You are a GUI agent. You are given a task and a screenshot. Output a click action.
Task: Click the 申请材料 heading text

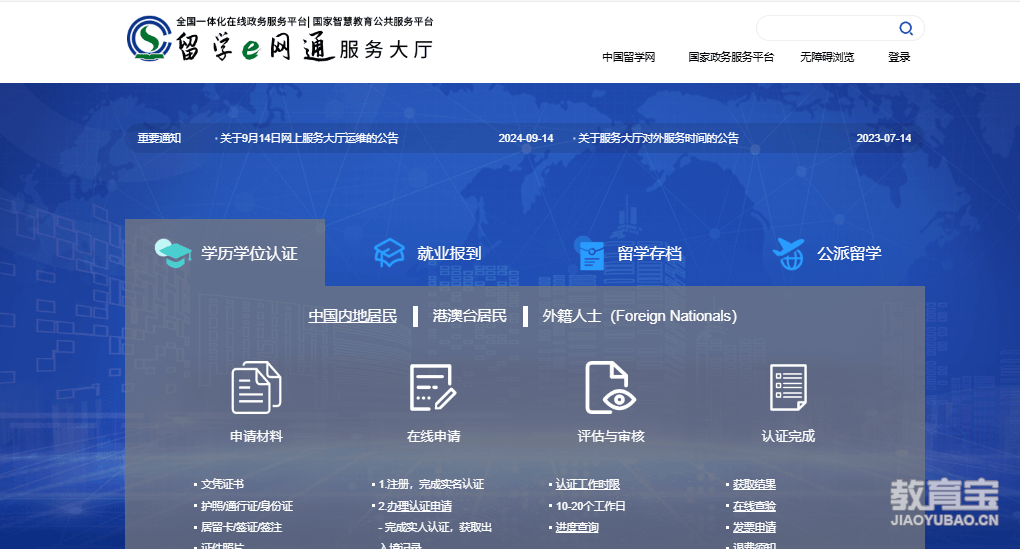256,436
